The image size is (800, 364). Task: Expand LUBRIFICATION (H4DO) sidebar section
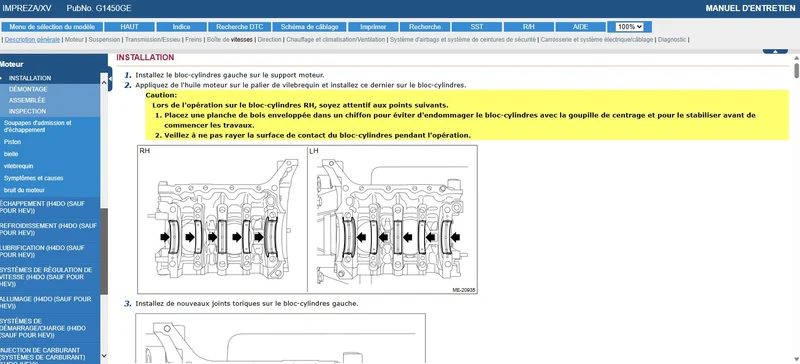(x=50, y=251)
